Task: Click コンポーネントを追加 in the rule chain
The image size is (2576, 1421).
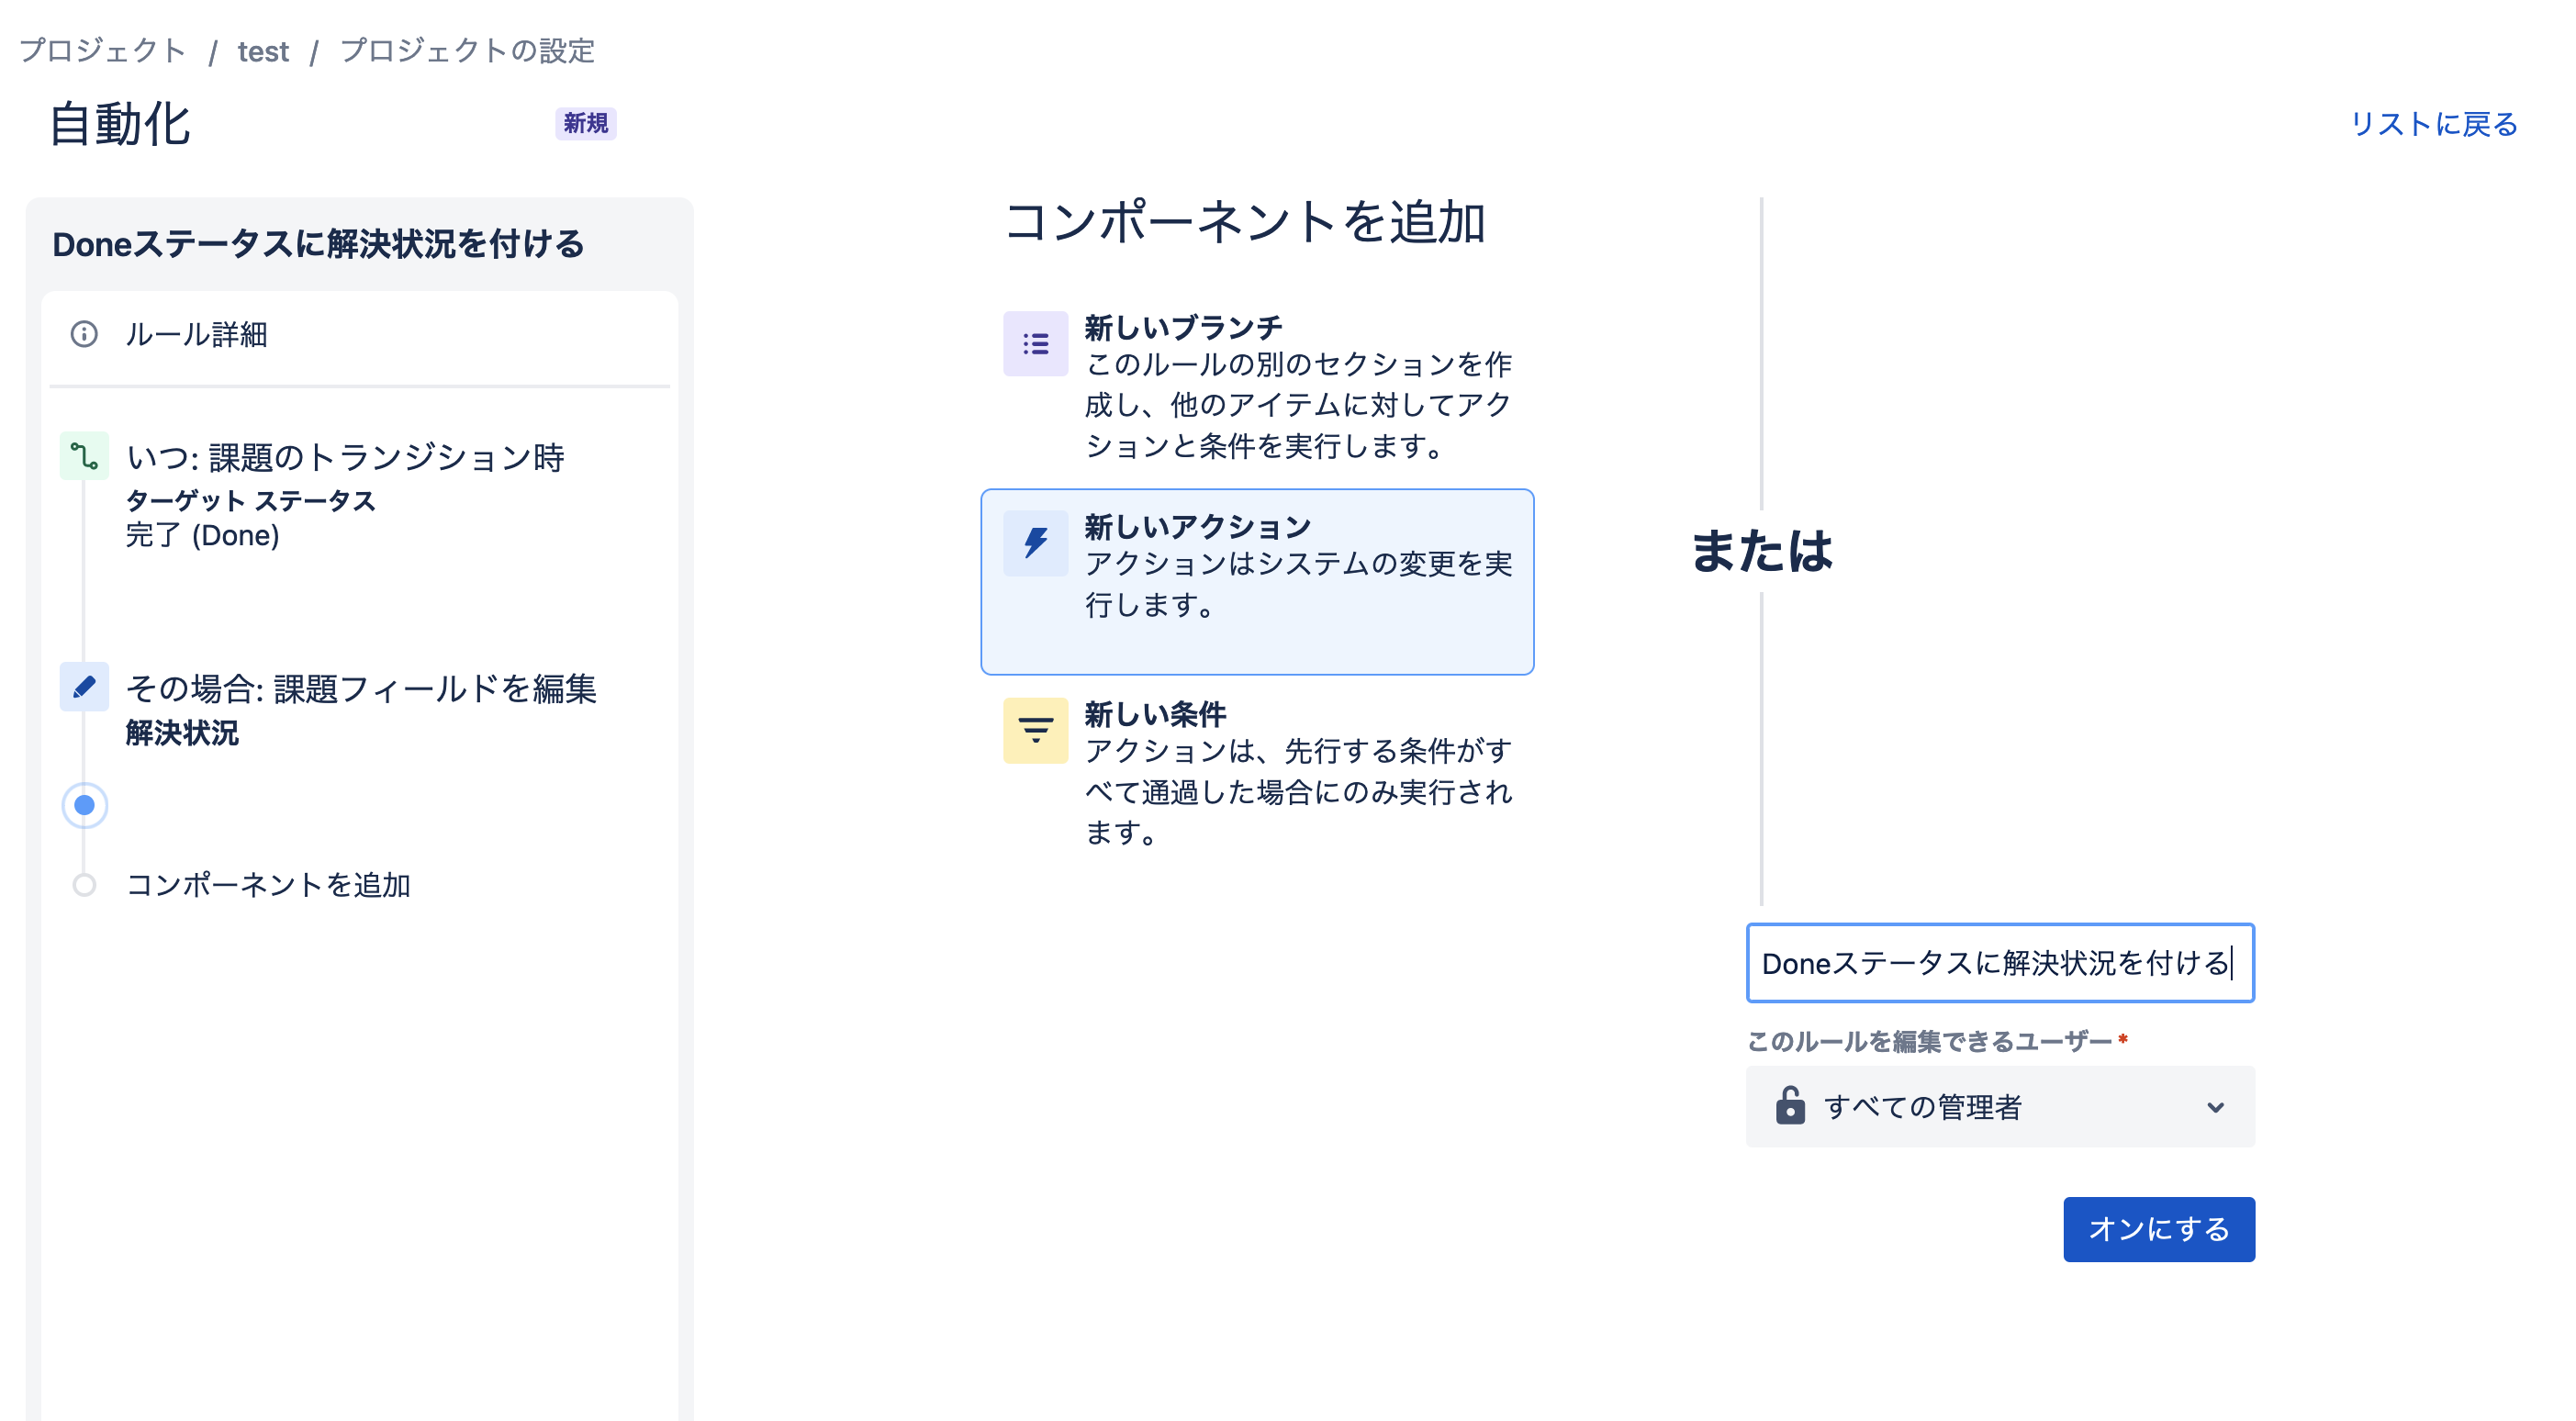Action: (268, 885)
